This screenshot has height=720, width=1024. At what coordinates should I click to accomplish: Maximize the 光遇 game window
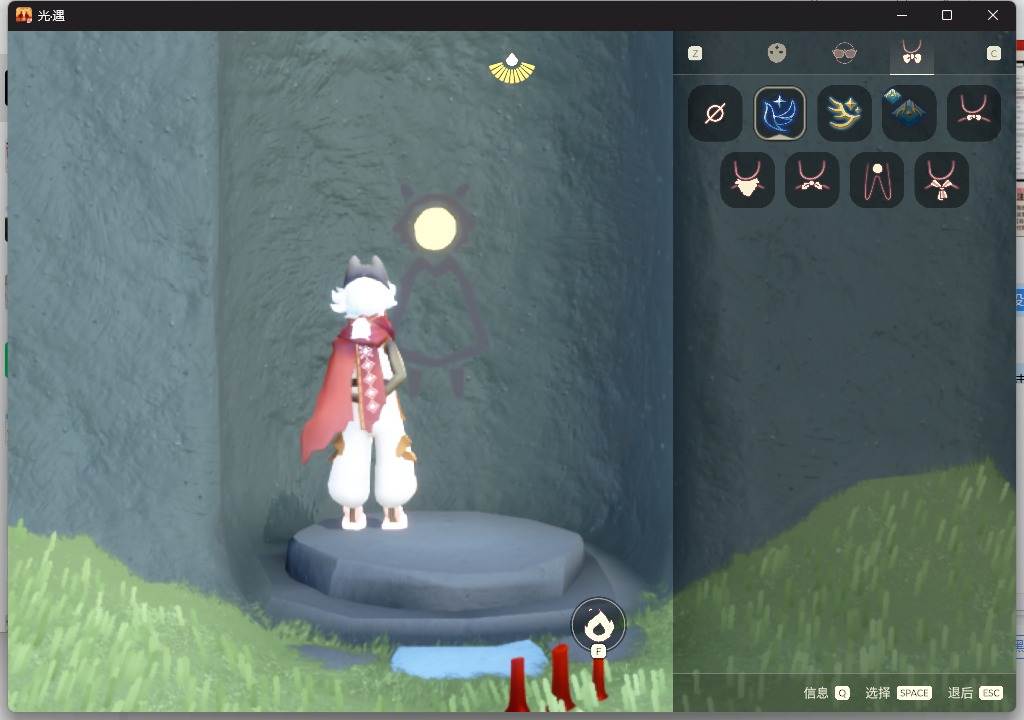point(947,15)
